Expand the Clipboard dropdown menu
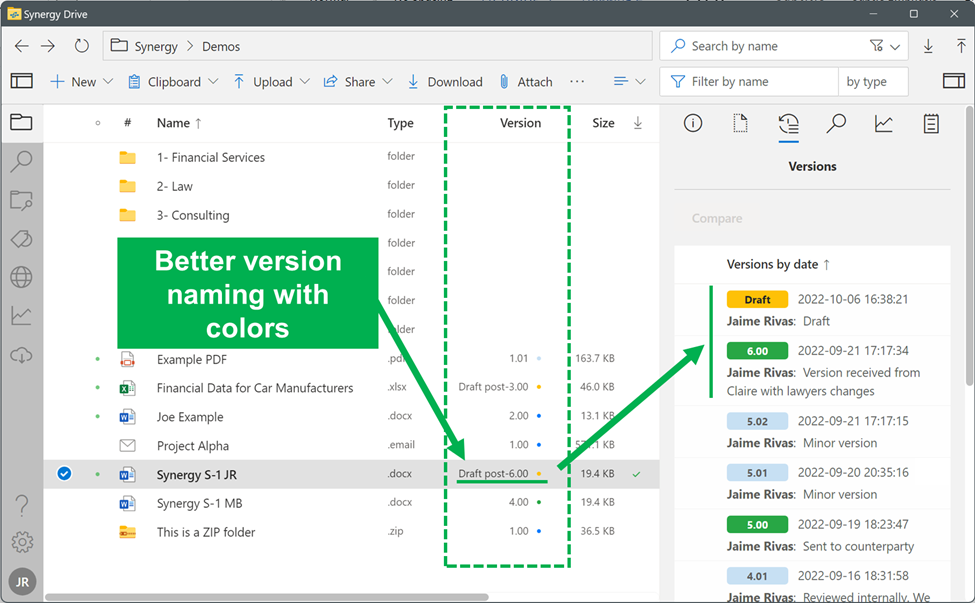Viewport: 975px width, 603px height. (213, 81)
